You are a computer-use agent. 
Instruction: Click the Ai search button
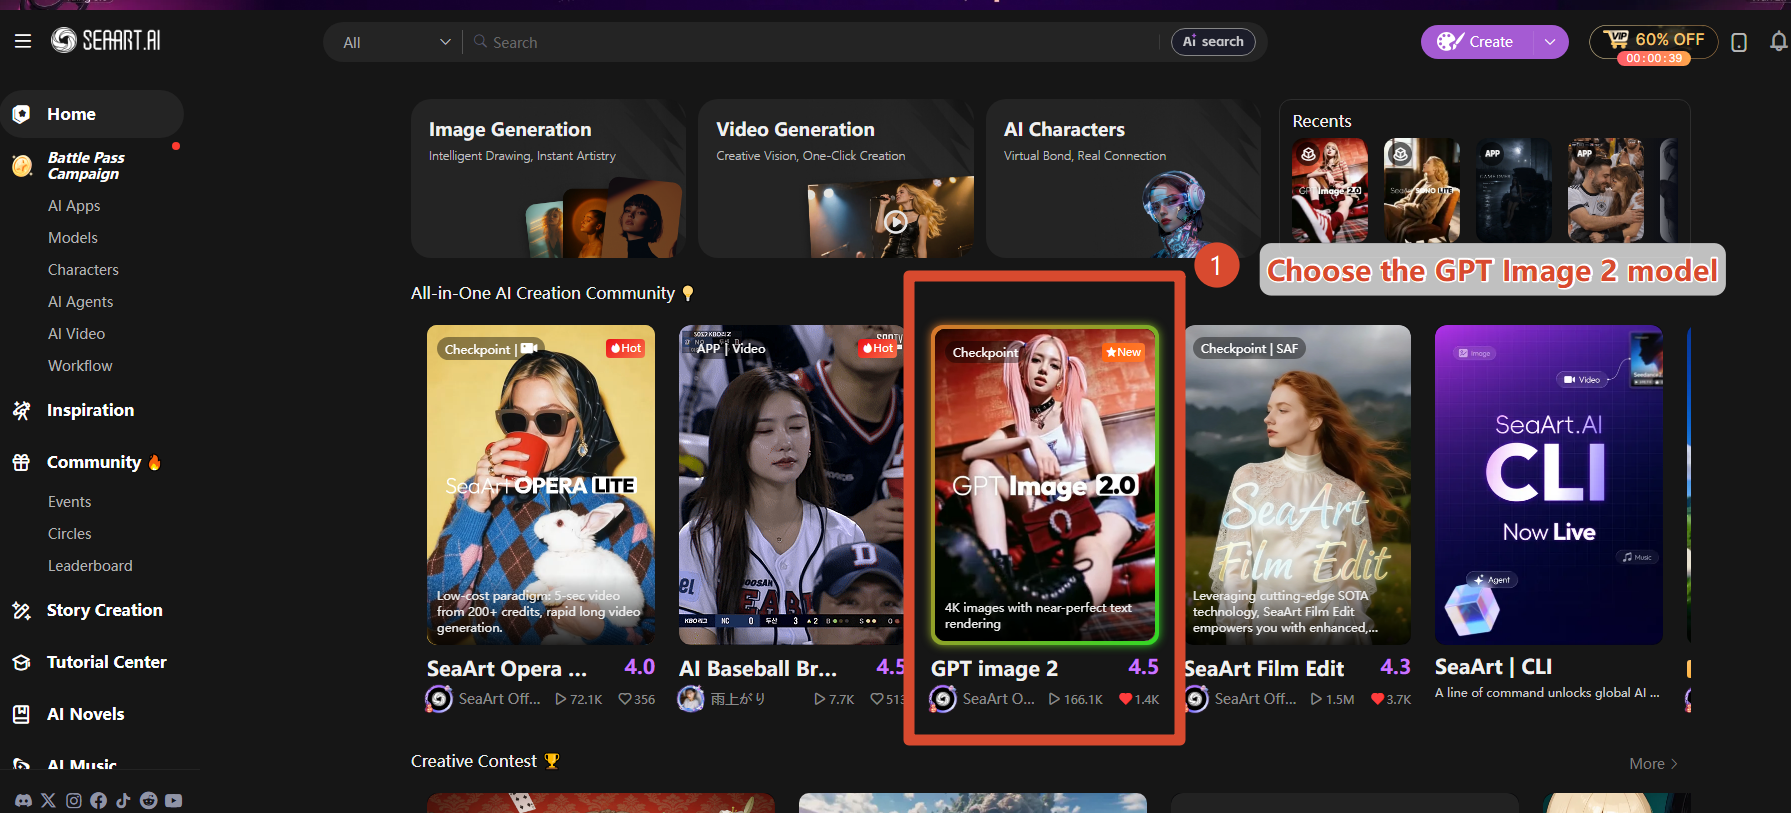click(x=1213, y=42)
